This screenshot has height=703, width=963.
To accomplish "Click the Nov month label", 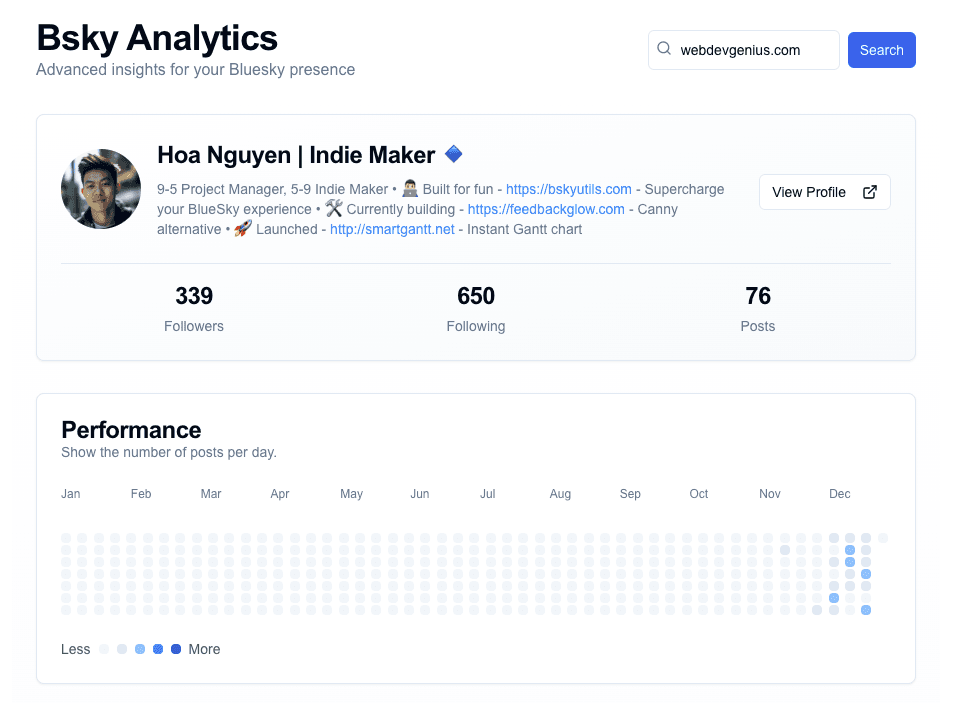I will (x=770, y=494).
